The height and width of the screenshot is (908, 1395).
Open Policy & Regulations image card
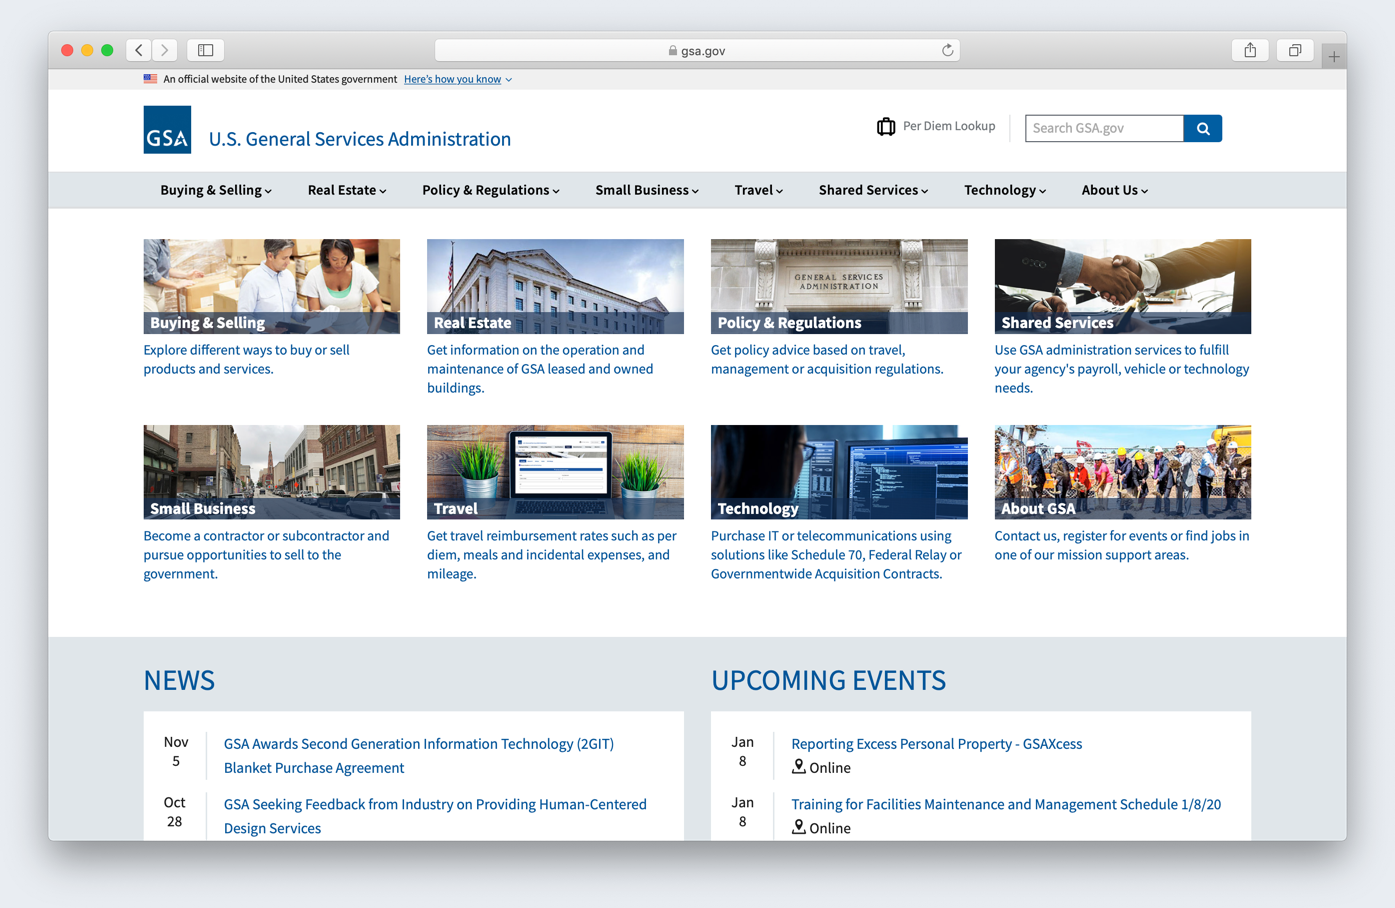click(839, 286)
